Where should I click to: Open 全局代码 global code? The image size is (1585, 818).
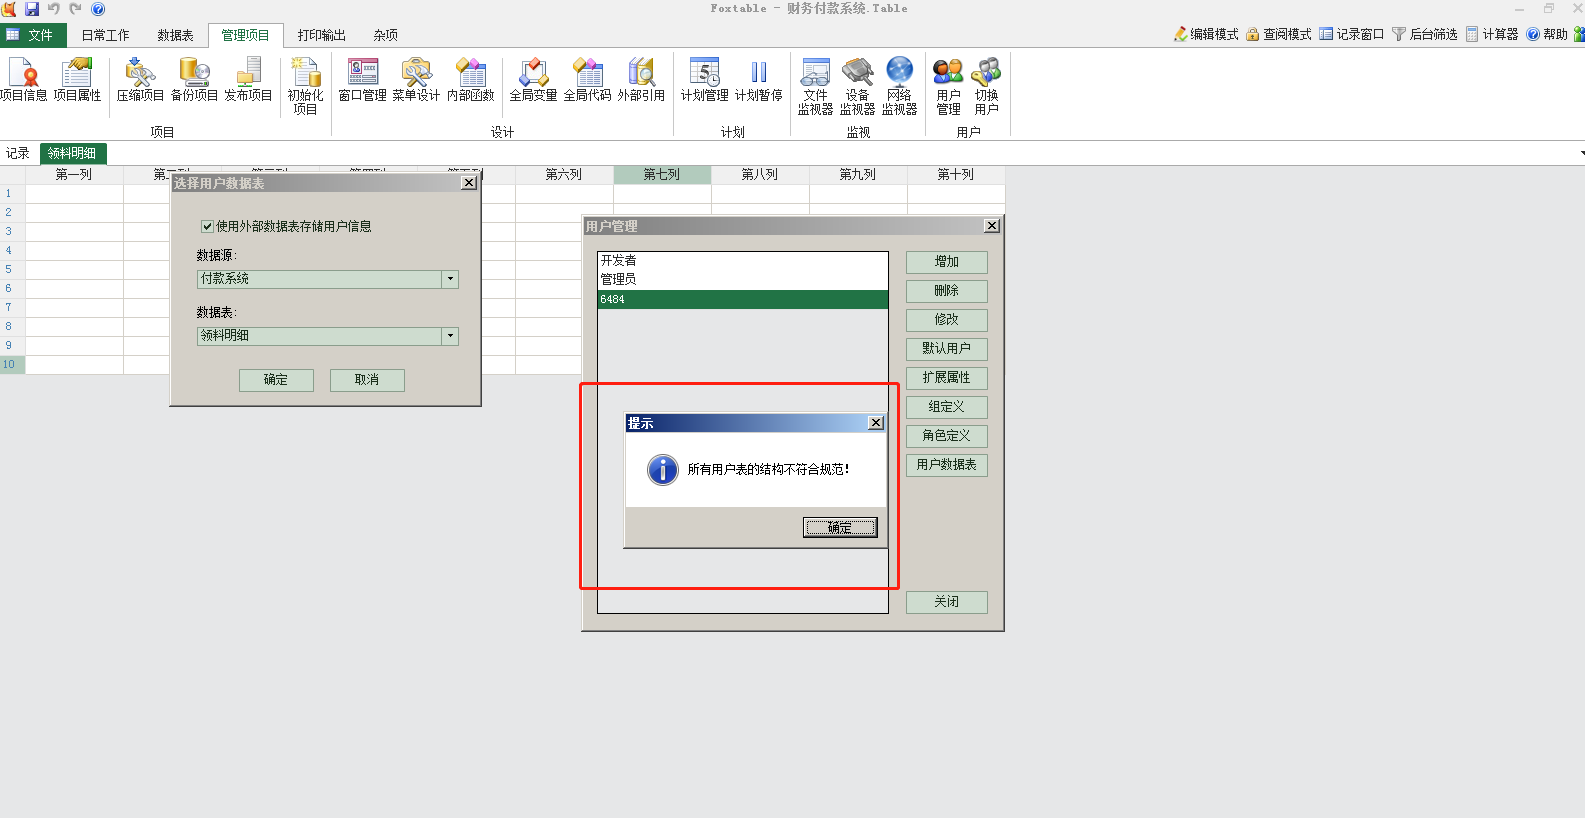coord(587,80)
